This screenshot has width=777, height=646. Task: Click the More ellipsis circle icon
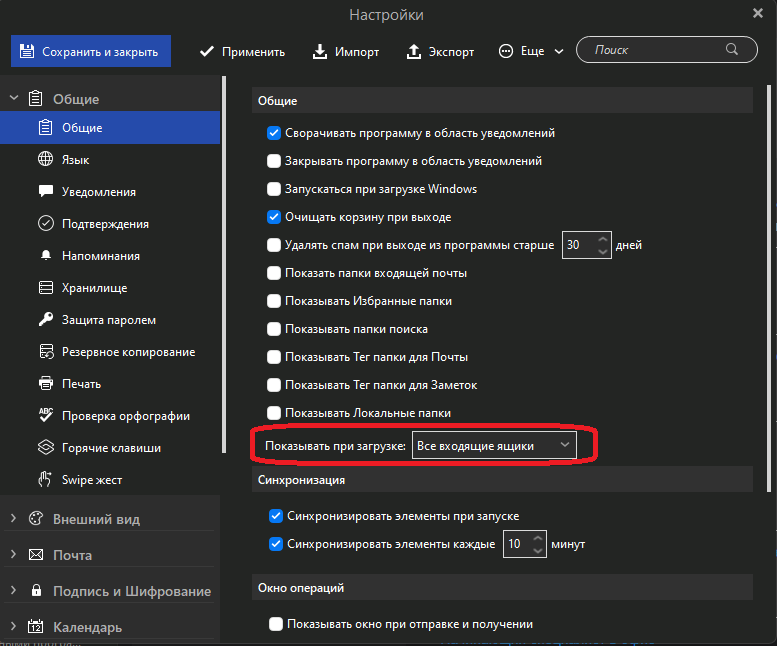506,51
